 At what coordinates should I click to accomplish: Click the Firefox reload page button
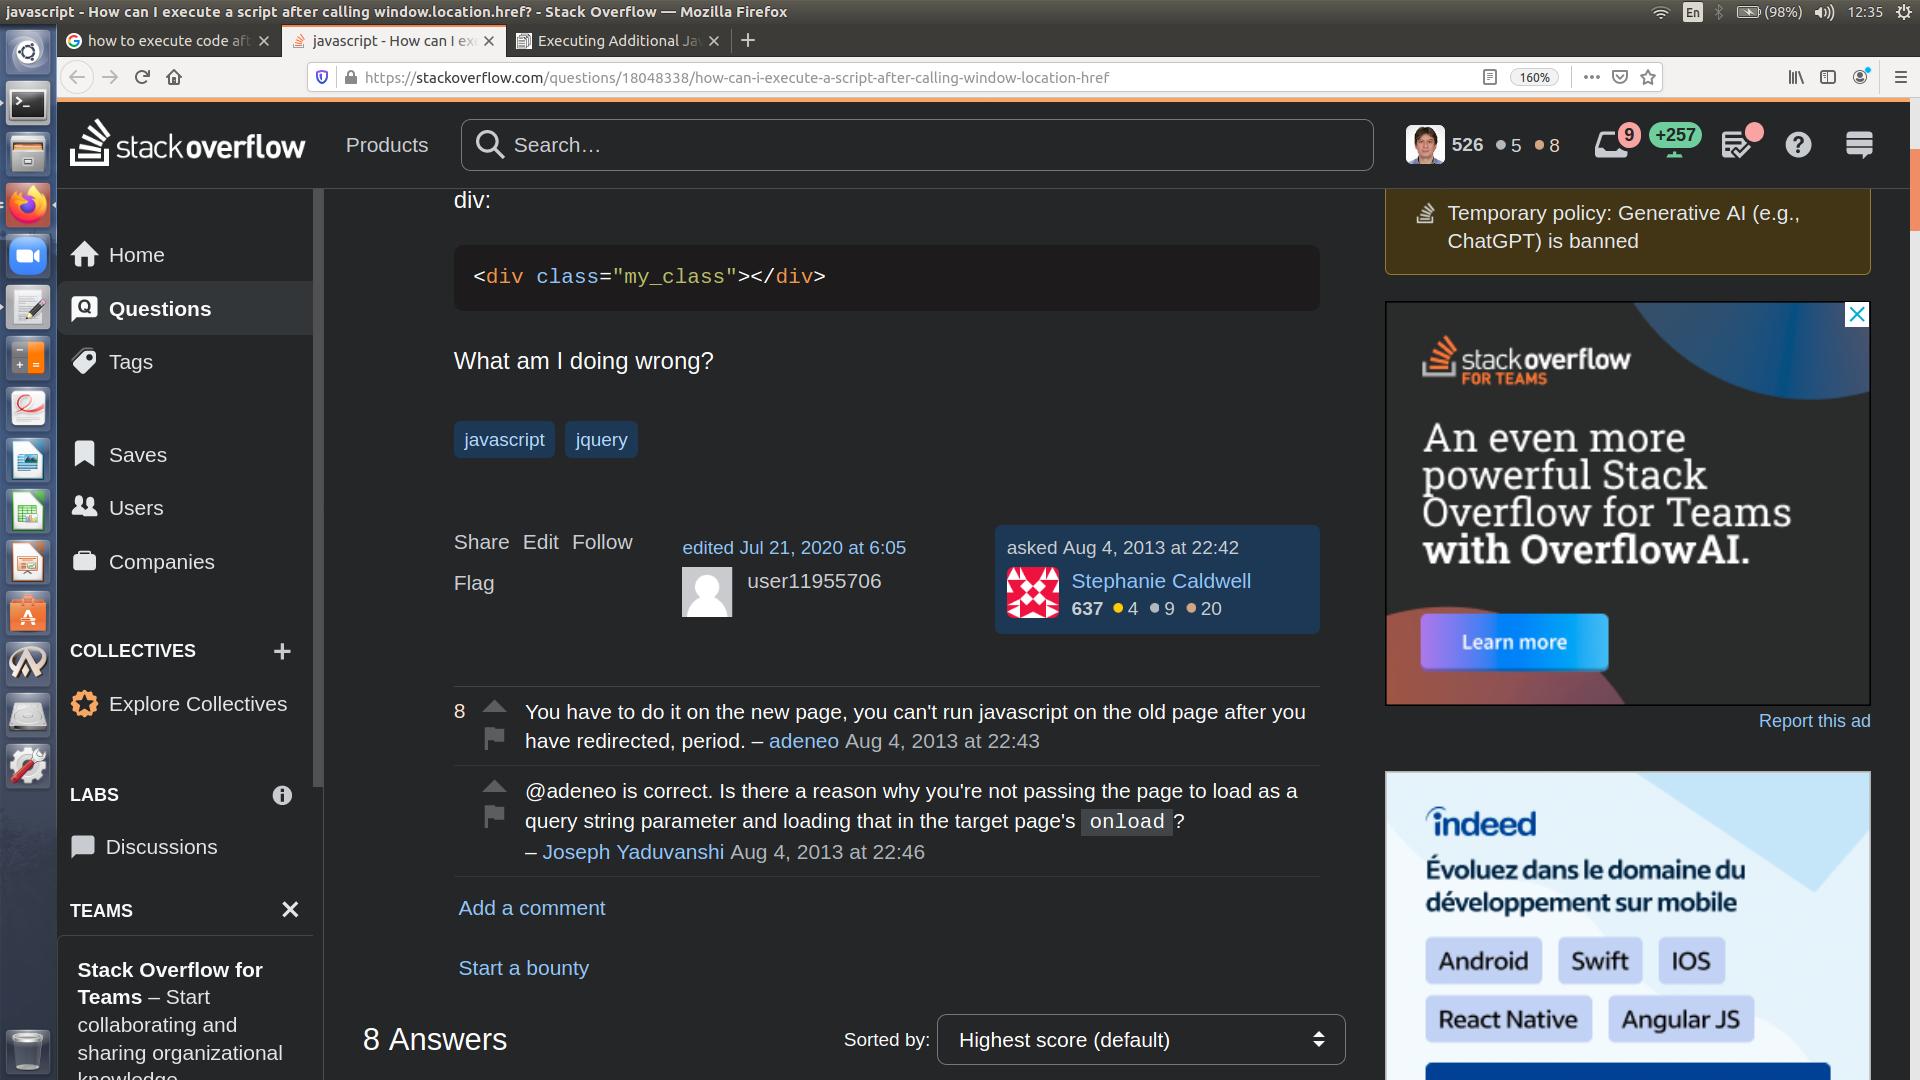coord(142,77)
